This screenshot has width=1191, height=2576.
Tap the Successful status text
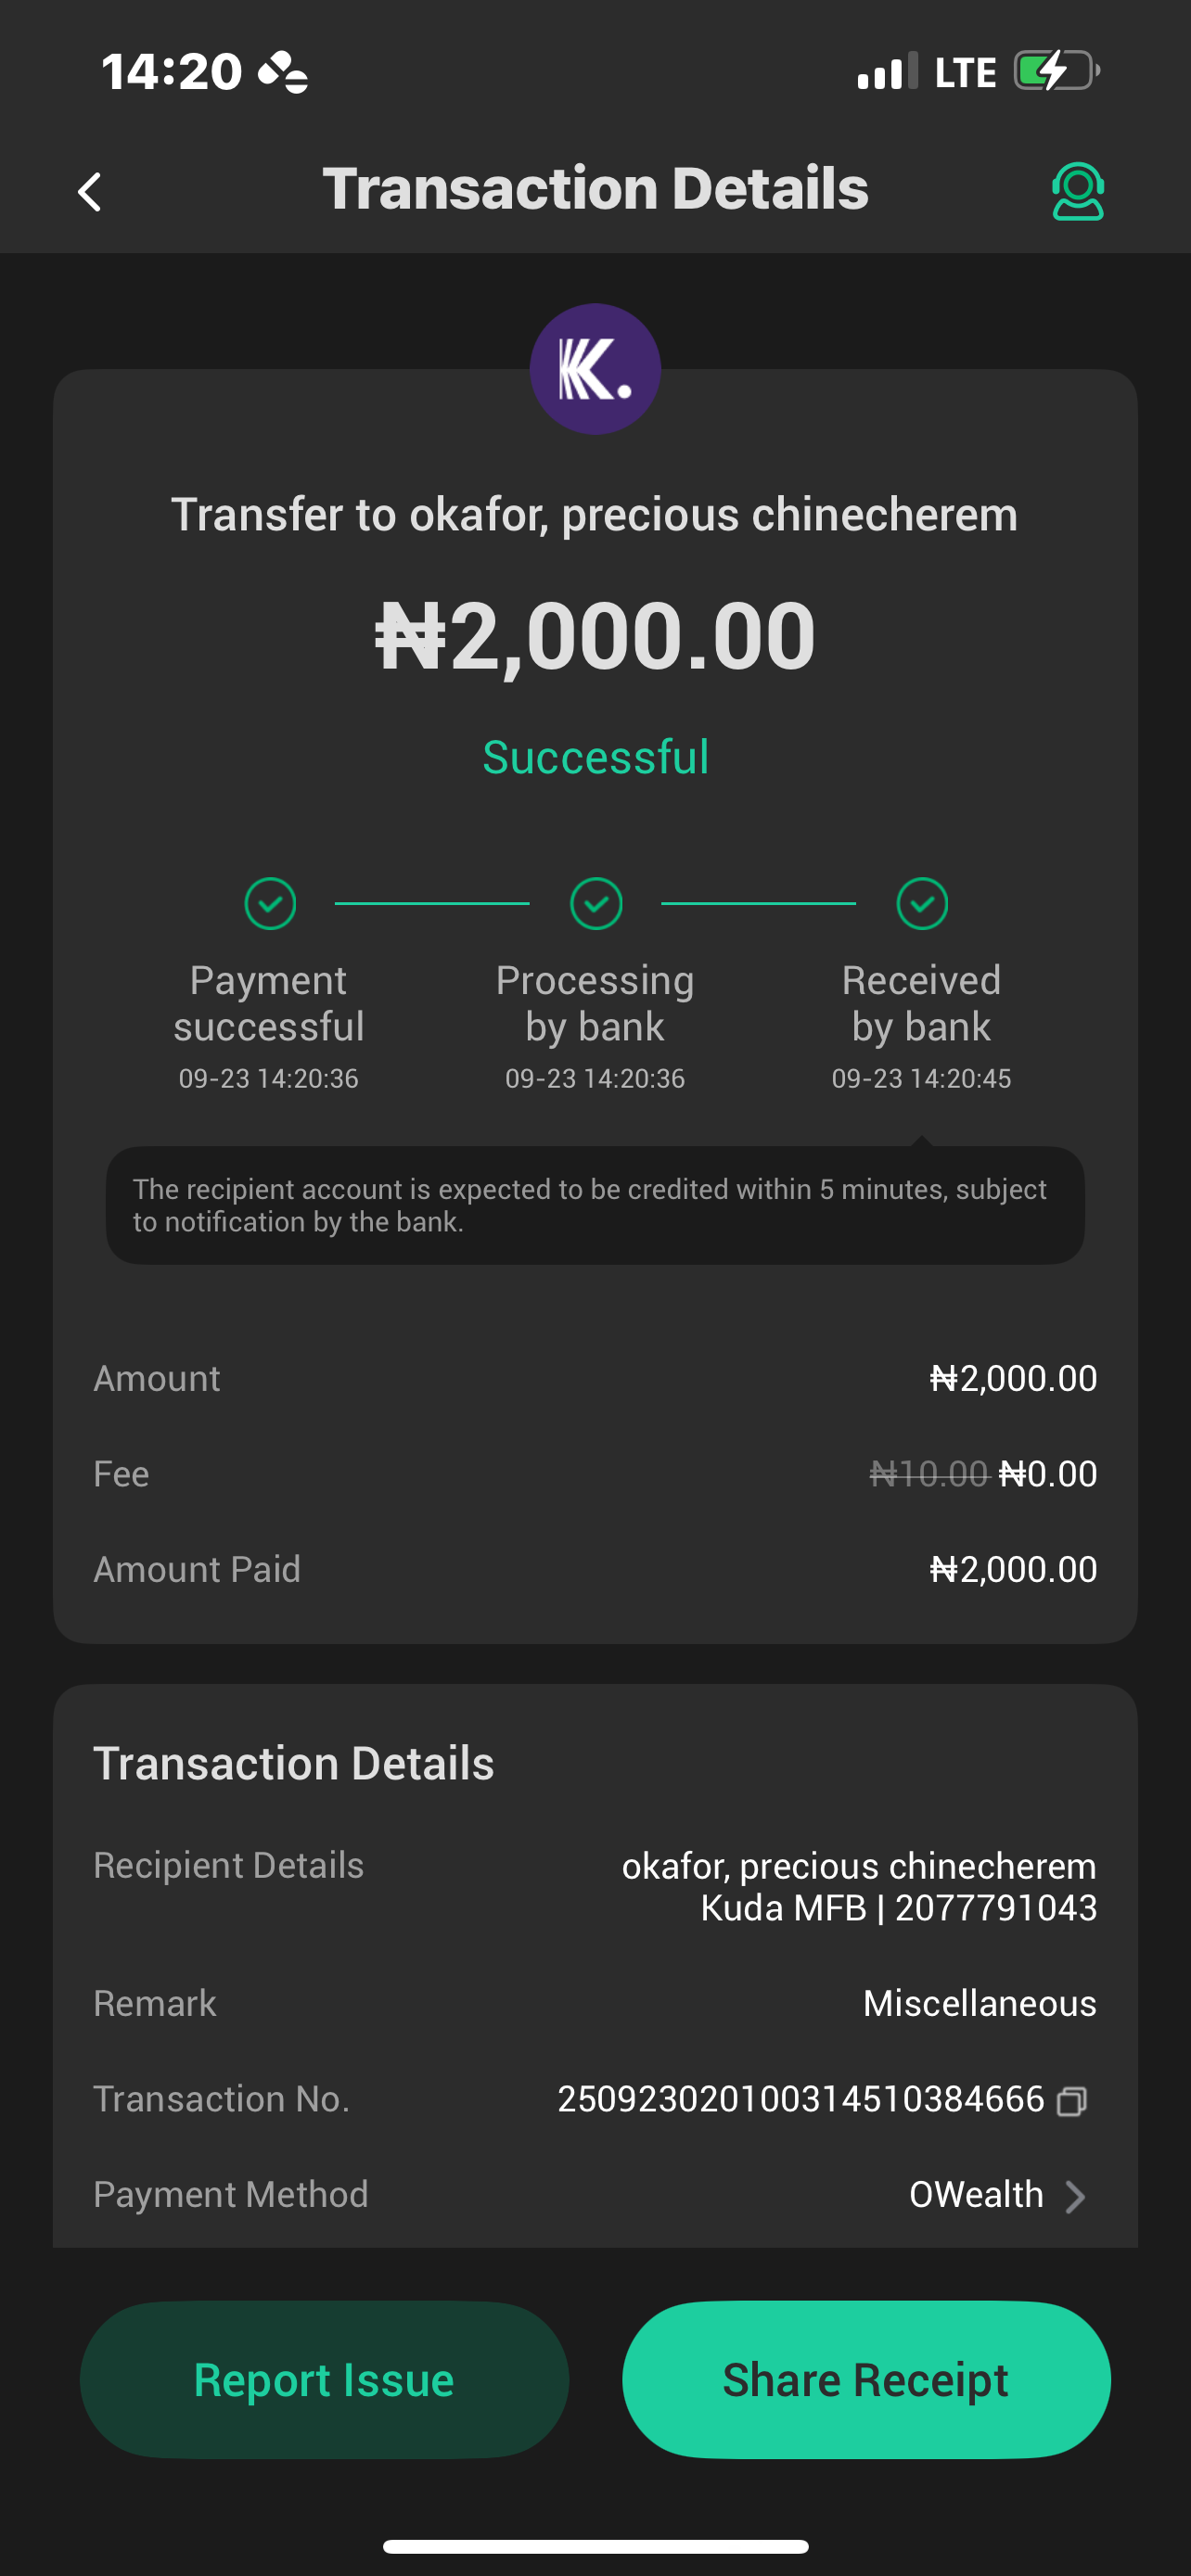point(595,757)
